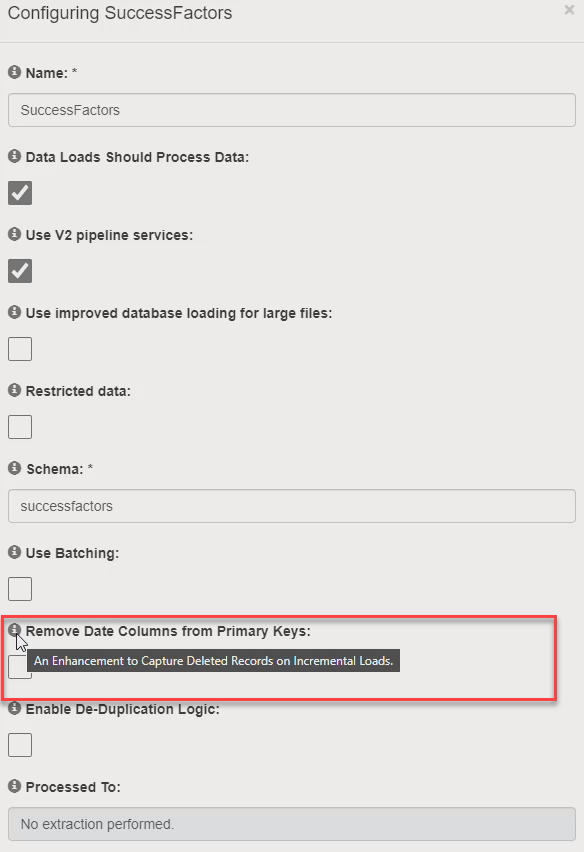Click info icon for Remove Date Columns from Primary Keys
584x852 pixels.
tap(15, 630)
